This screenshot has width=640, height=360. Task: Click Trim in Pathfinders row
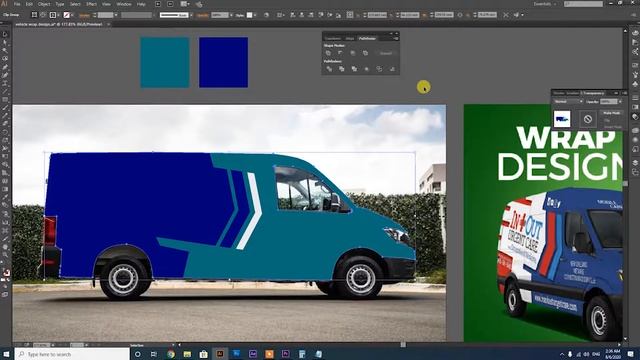tap(342, 69)
